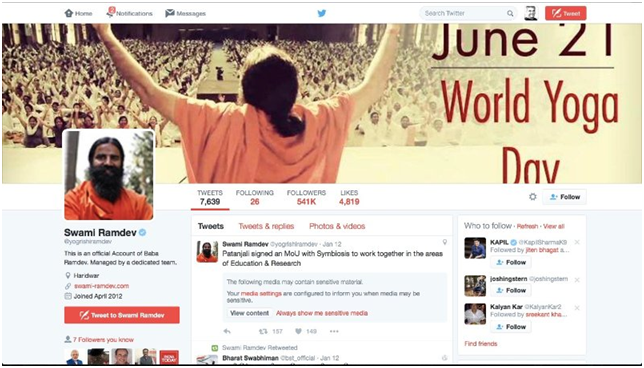Click Find friends link
644x368 pixels.
point(481,344)
